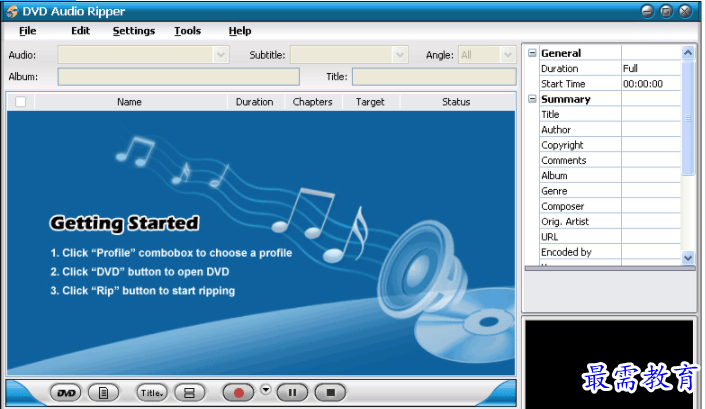Stop ripping with the stop button
Image resolution: width=706 pixels, height=409 pixels.
(x=331, y=393)
